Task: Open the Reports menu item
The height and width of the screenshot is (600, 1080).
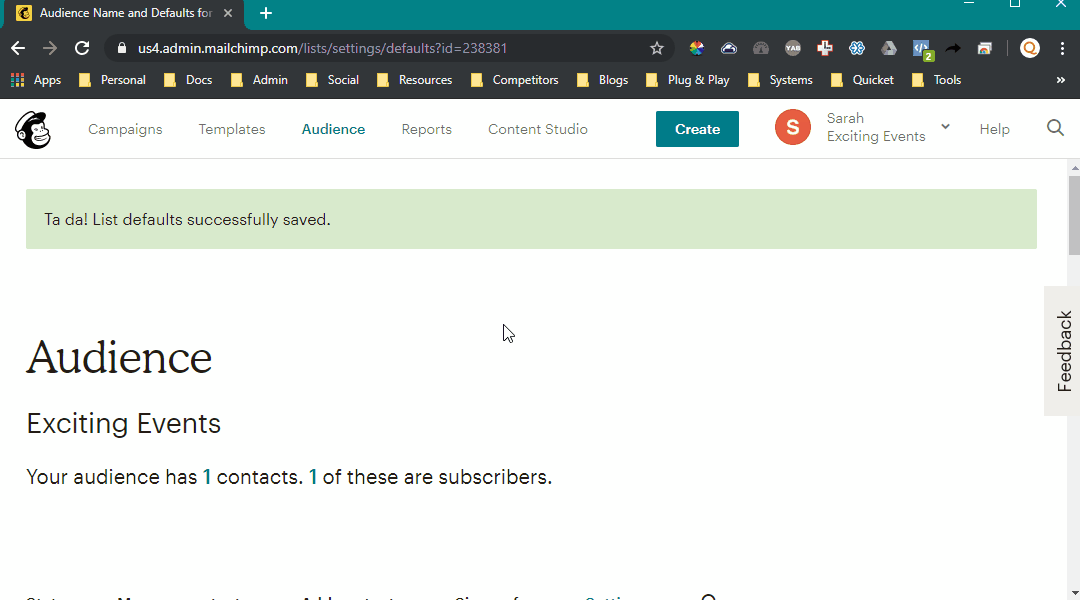Action: pos(426,130)
